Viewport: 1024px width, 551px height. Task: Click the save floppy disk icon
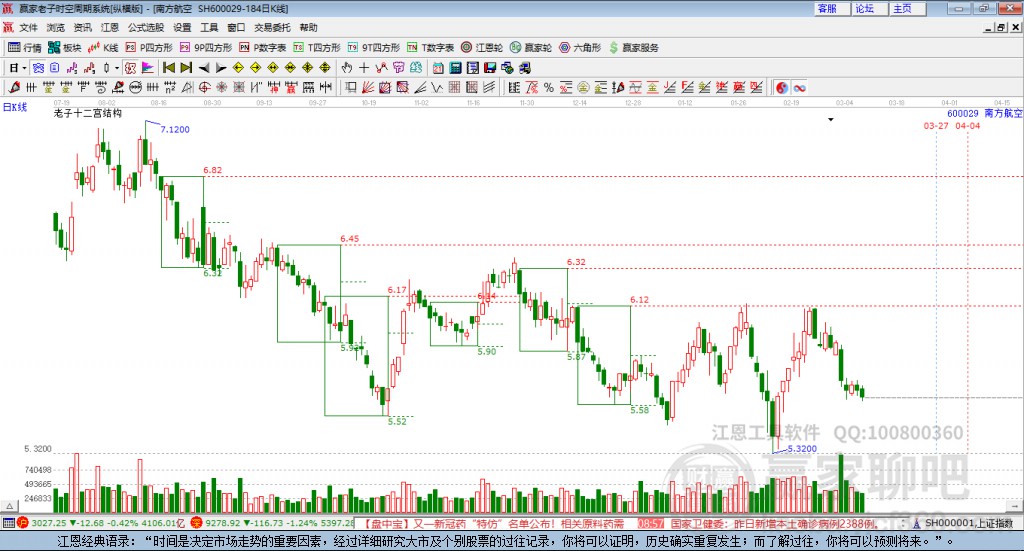point(490,68)
